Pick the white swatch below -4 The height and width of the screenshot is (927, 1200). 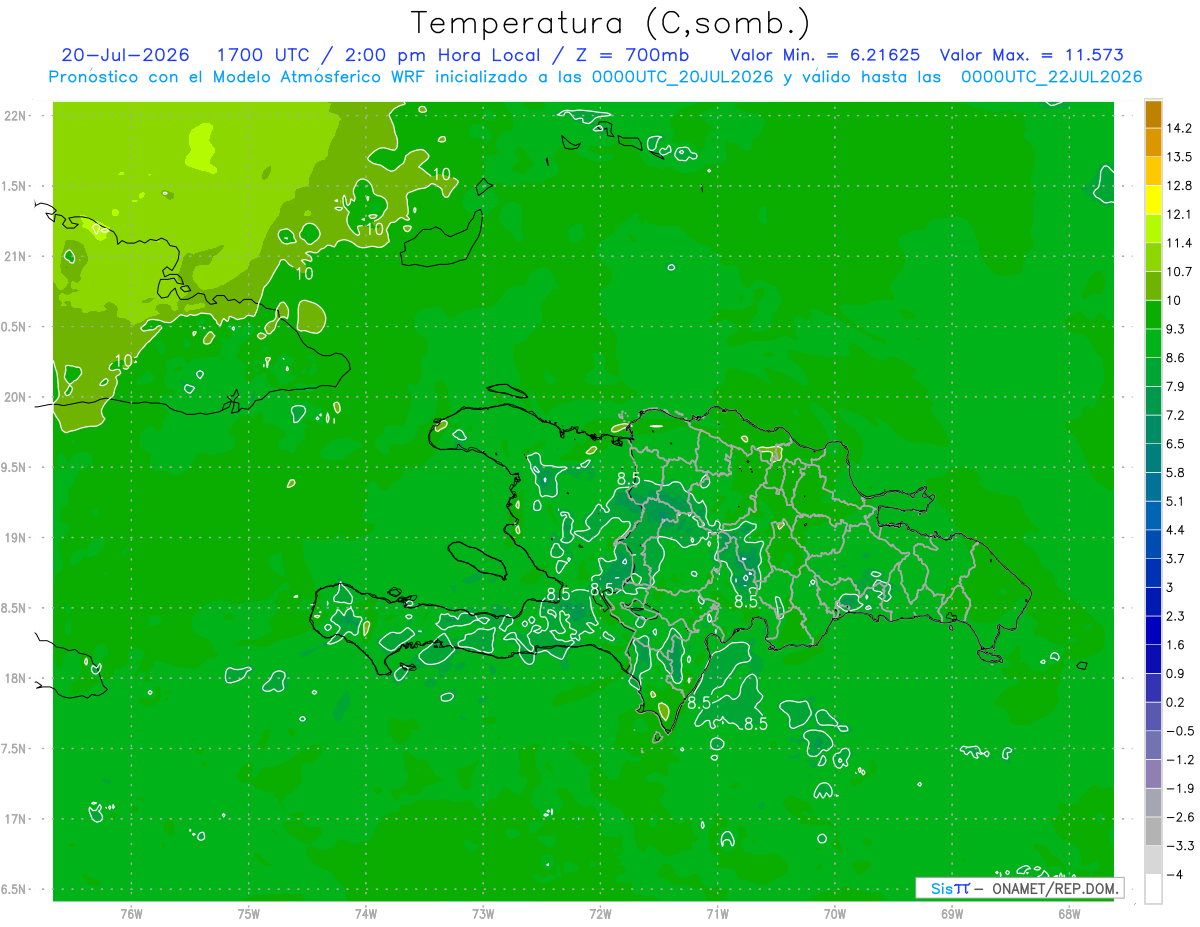tap(1153, 889)
